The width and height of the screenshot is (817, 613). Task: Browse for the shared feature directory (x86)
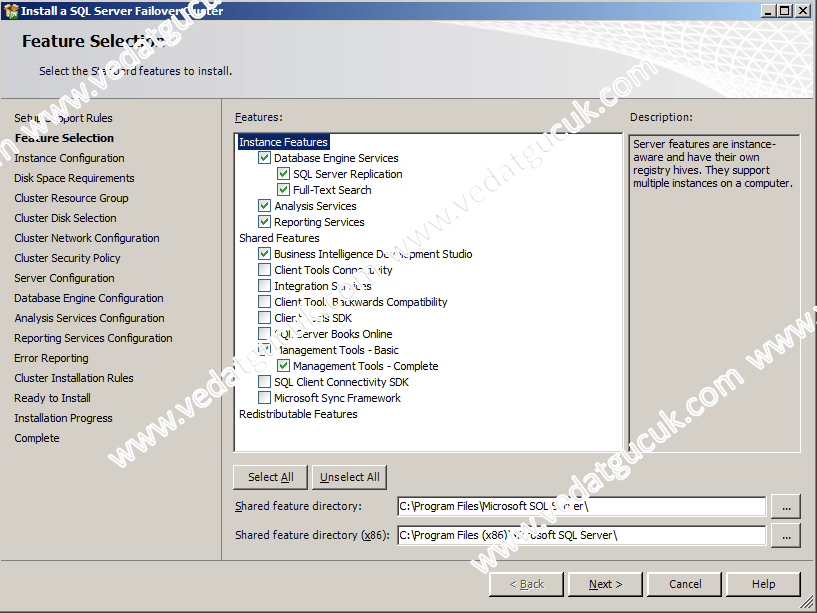[x=786, y=536]
